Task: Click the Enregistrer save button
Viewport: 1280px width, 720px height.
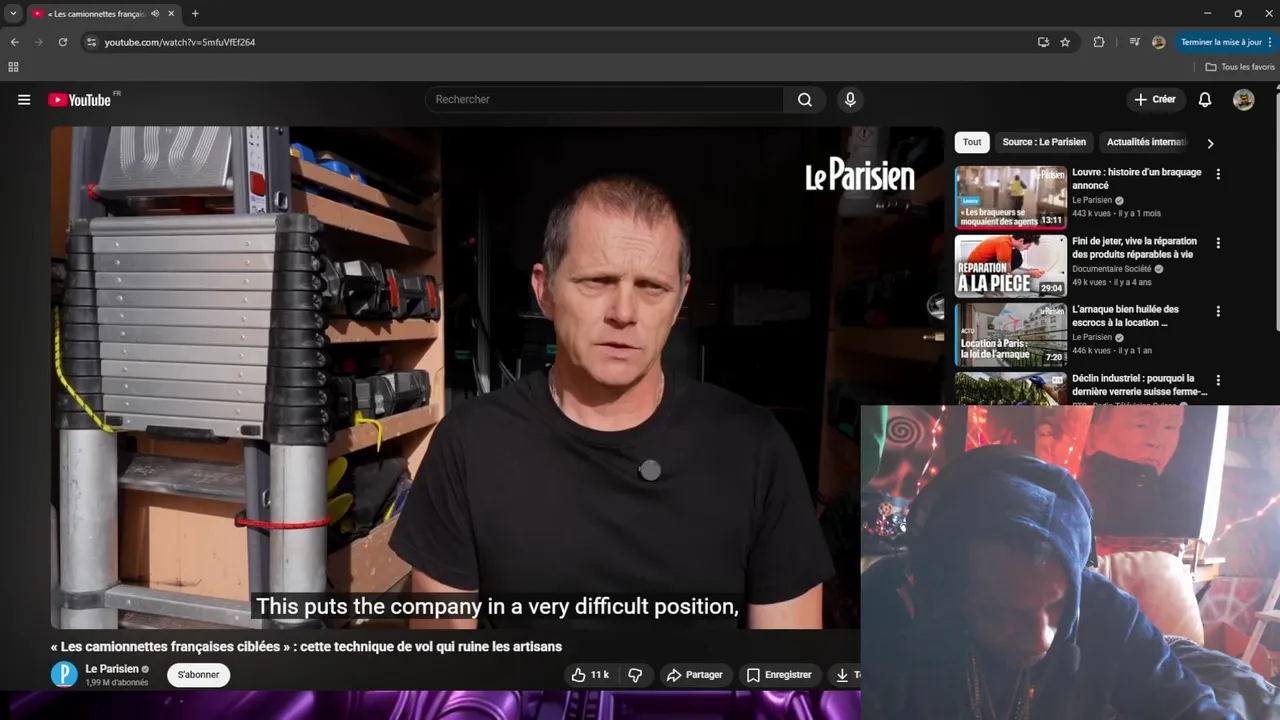Action: tap(779, 675)
